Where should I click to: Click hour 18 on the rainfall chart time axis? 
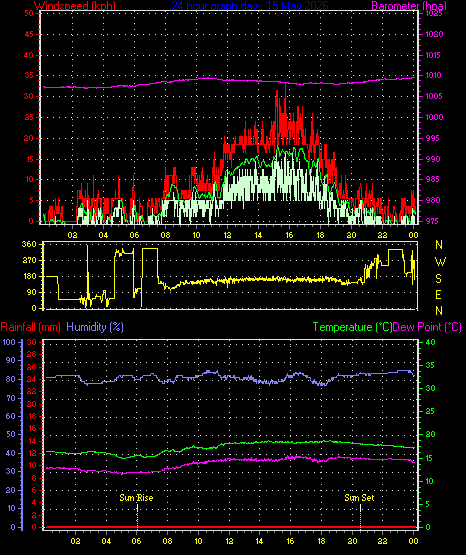click(321, 541)
